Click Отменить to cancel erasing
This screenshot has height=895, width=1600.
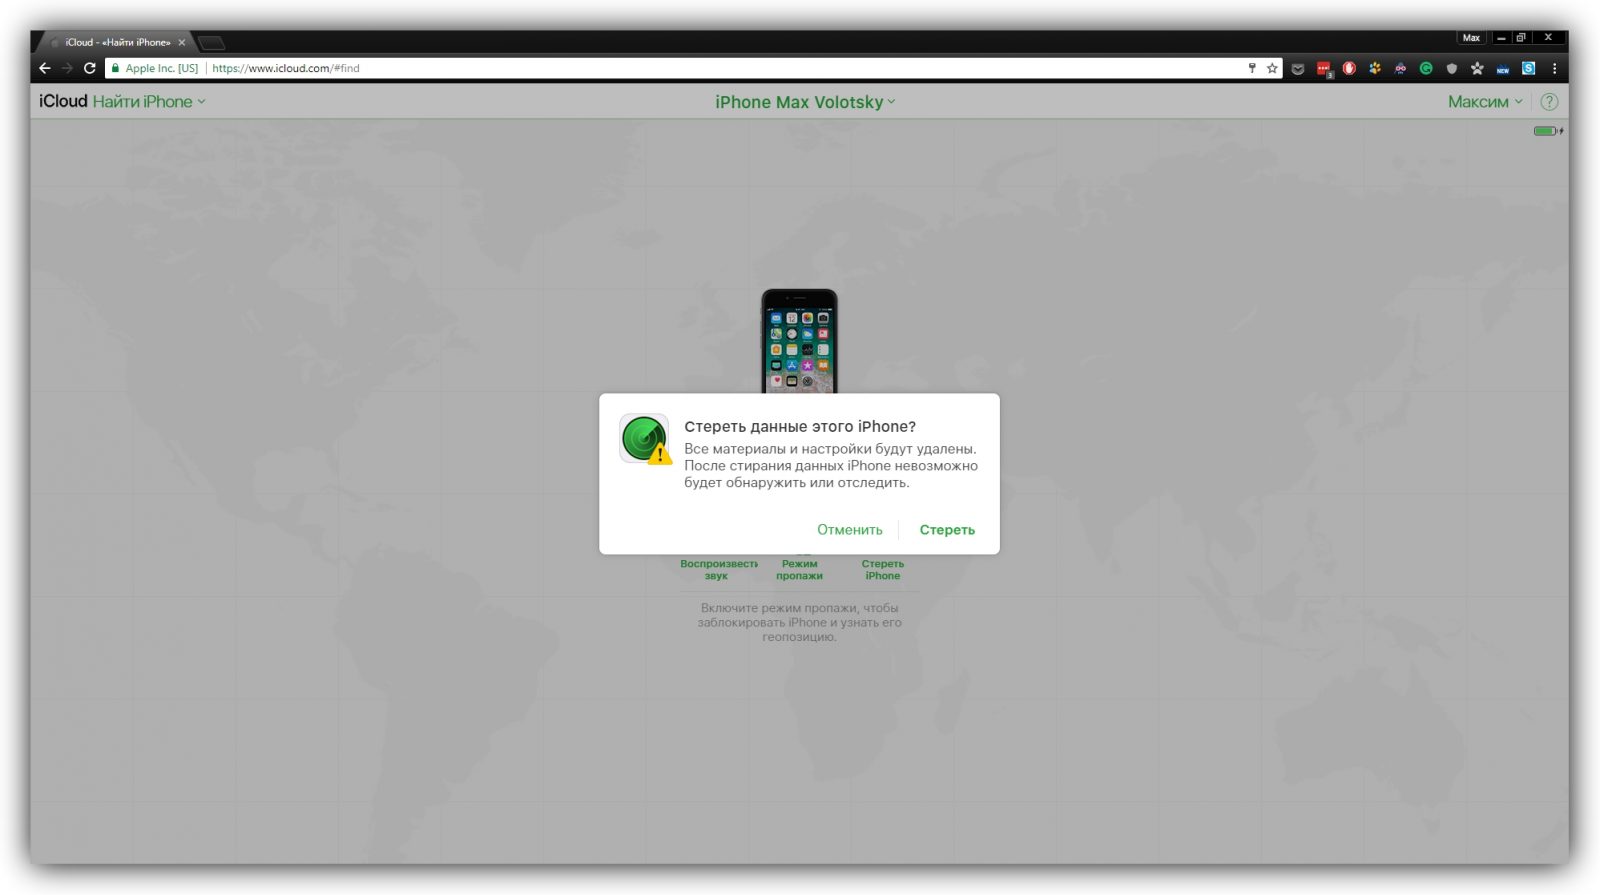click(850, 530)
